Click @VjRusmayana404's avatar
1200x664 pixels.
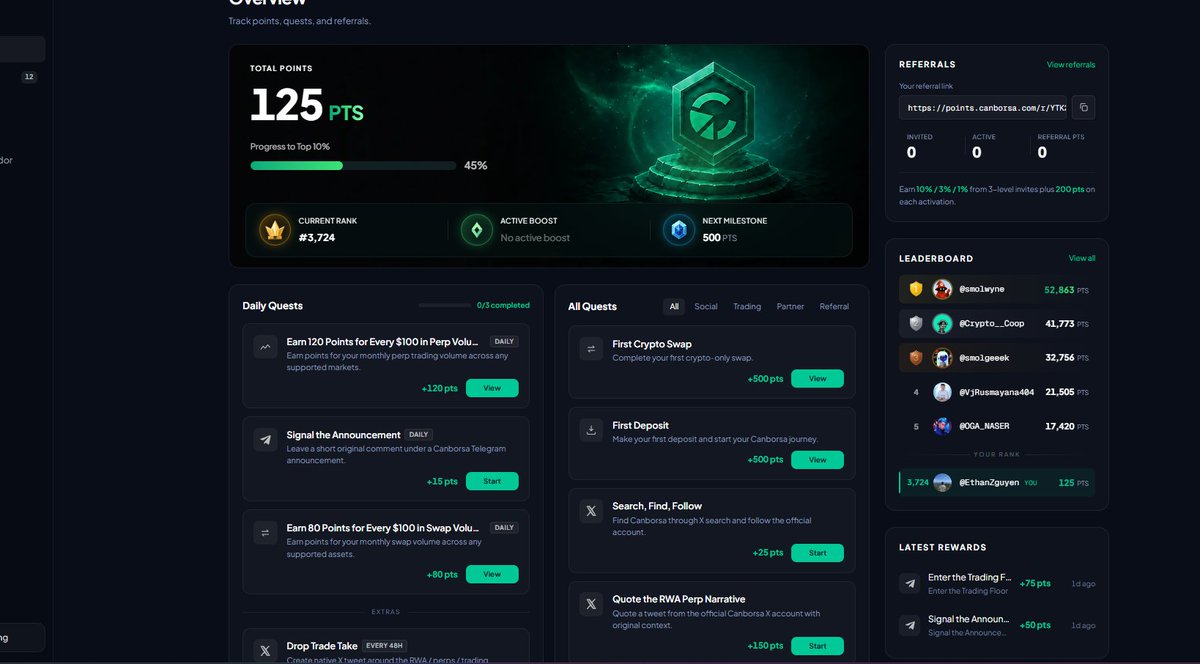(x=942, y=392)
